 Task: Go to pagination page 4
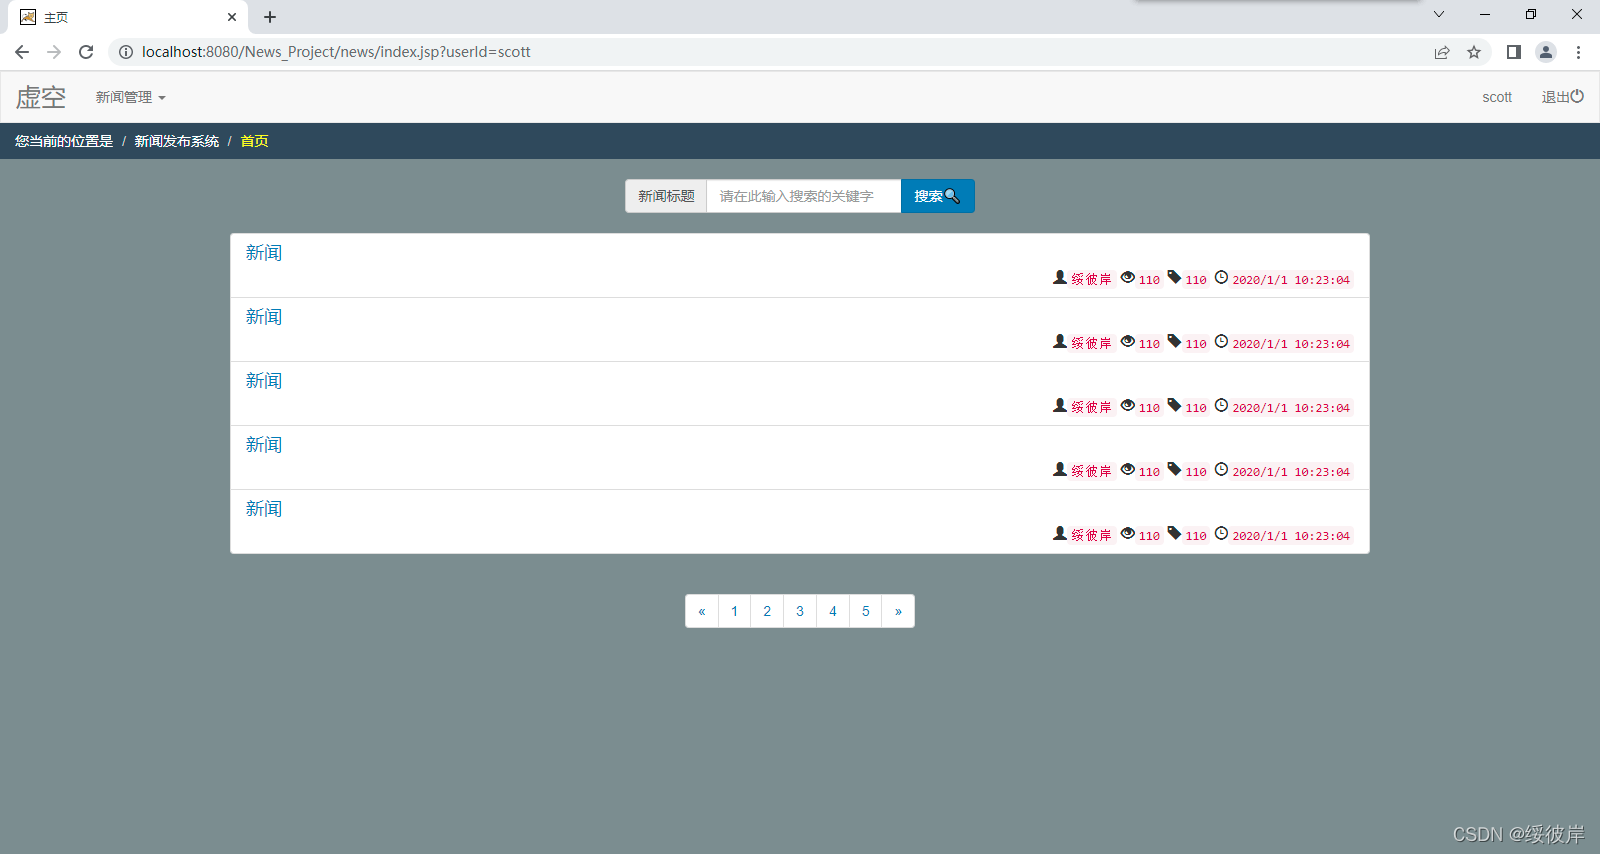tap(833, 611)
